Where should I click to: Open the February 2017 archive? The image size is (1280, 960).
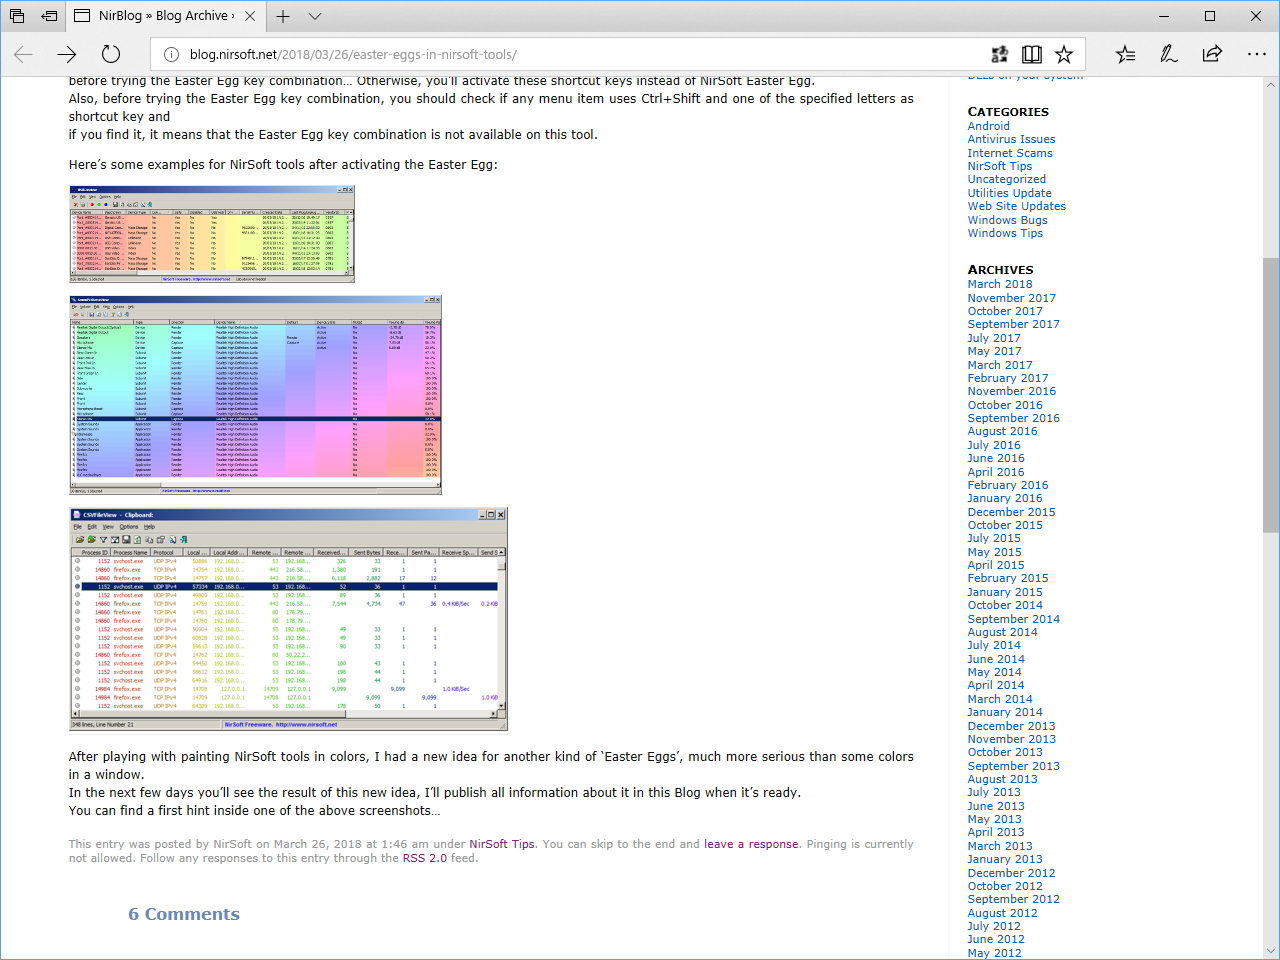[1008, 378]
